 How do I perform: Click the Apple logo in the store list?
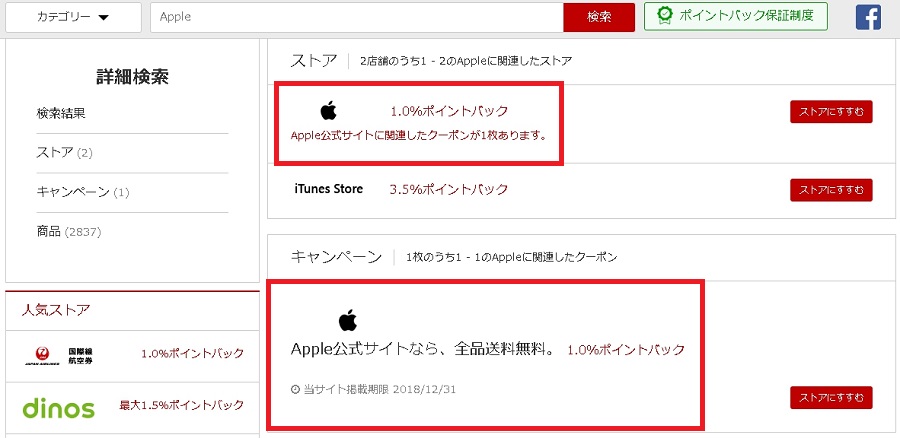(328, 110)
